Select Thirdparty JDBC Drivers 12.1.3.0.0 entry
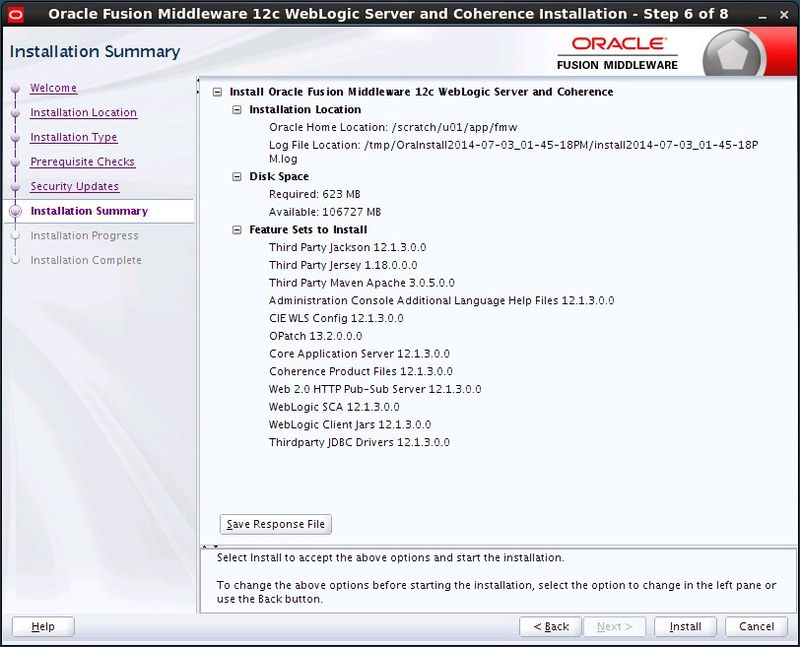The width and height of the screenshot is (800, 647). coord(359,442)
